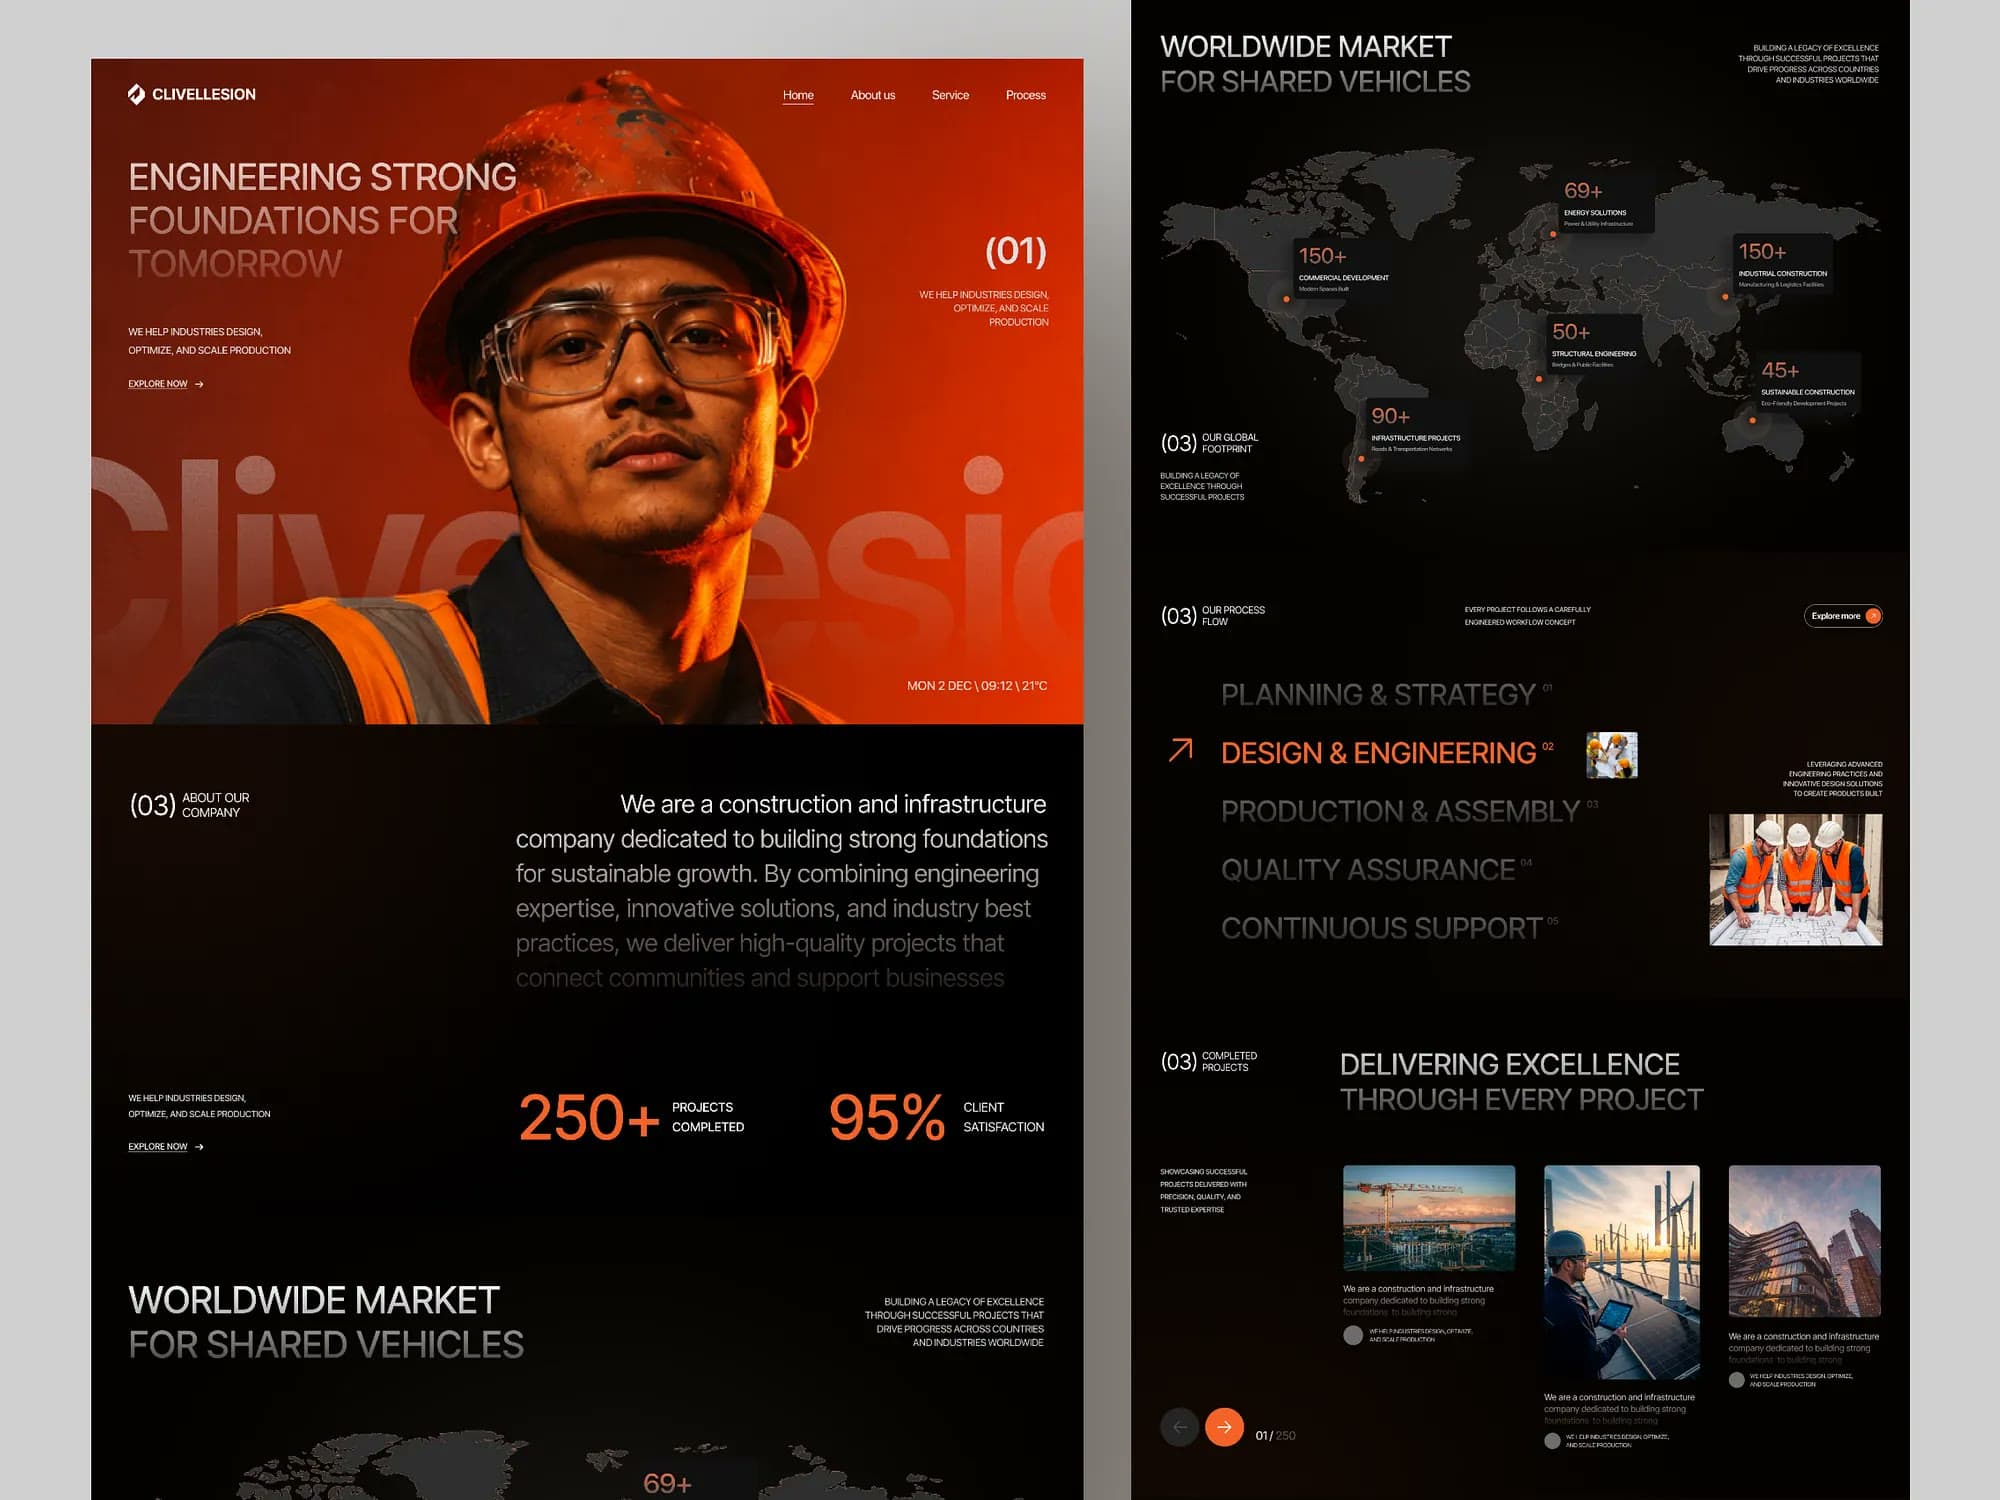The image size is (2000, 1500).
Task: Click the (01) section number in hero
Action: (1016, 251)
